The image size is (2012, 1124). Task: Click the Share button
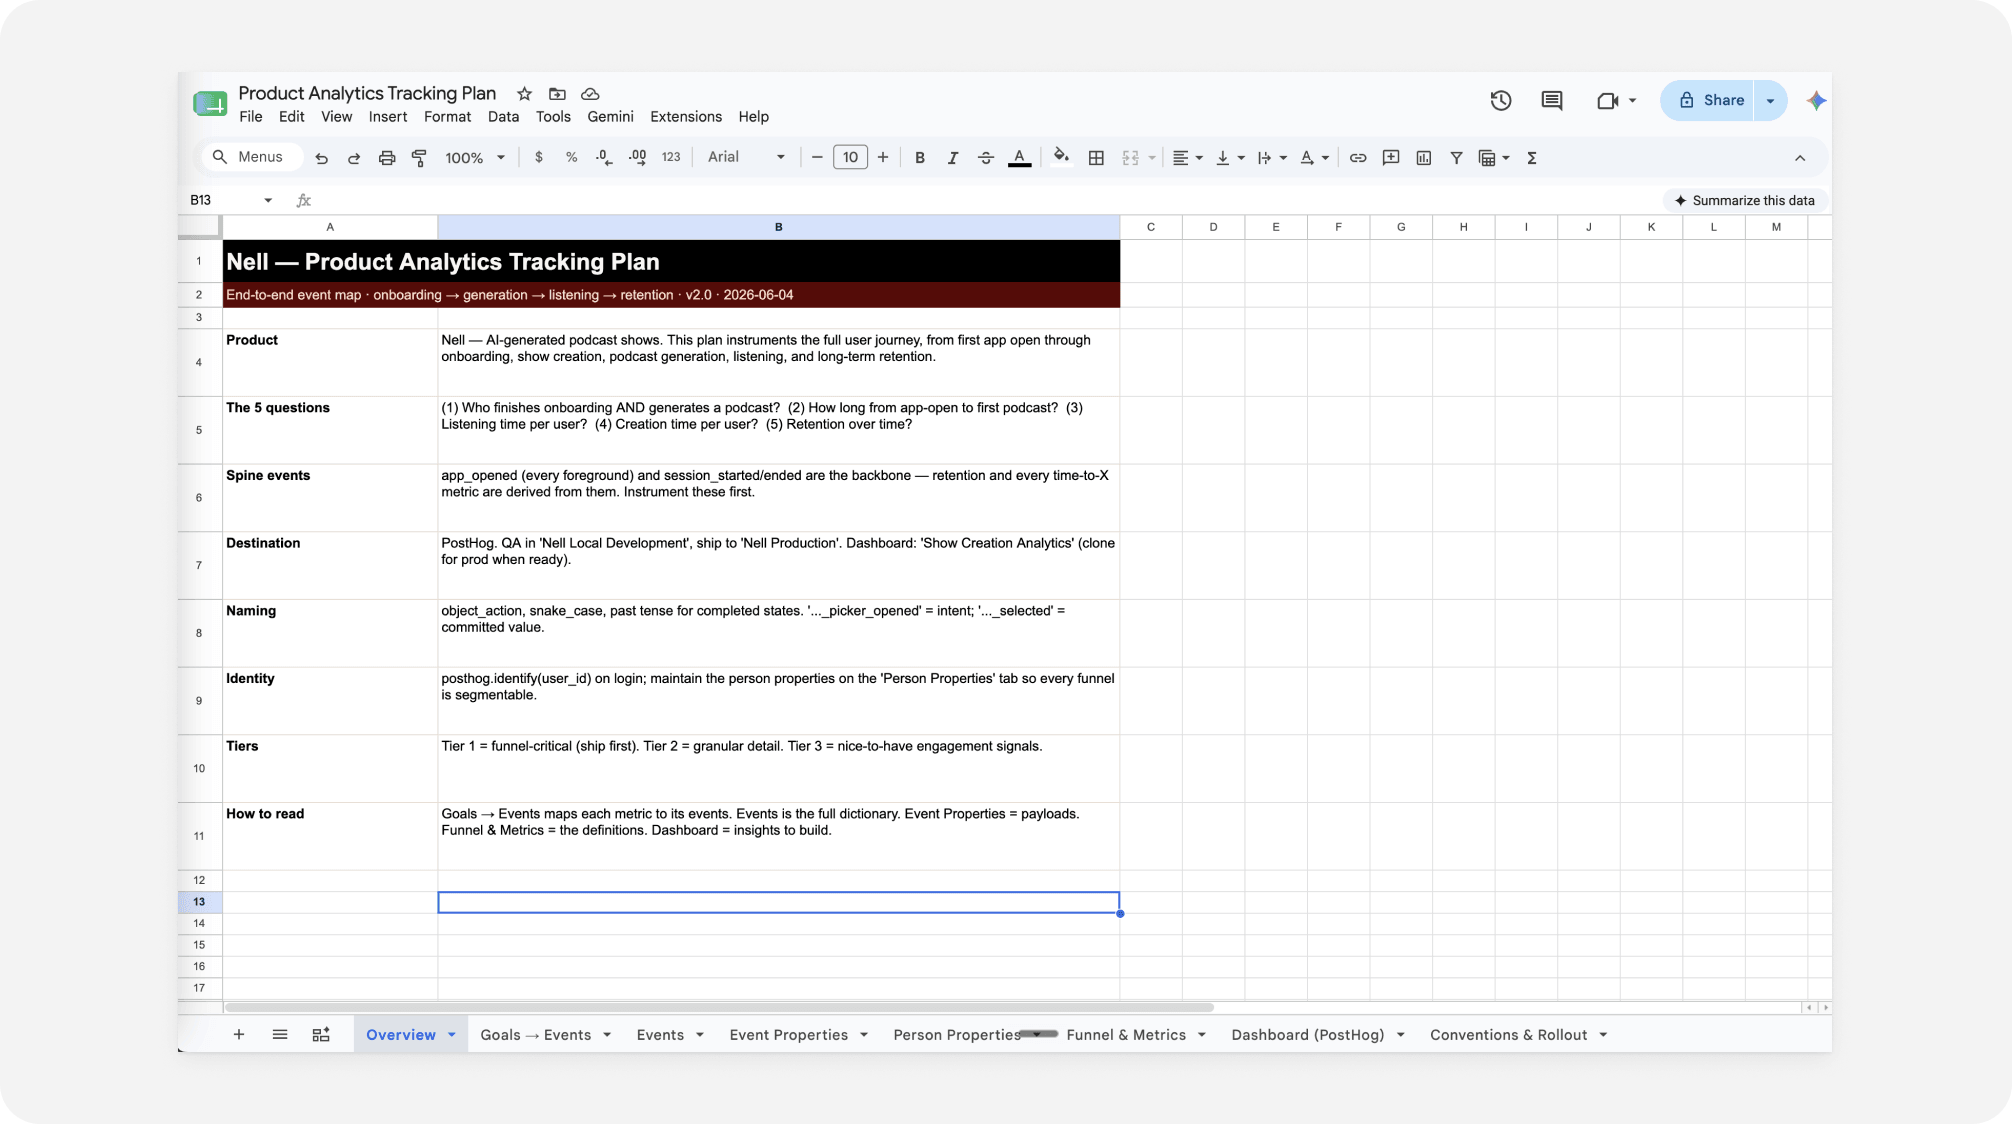(1710, 100)
